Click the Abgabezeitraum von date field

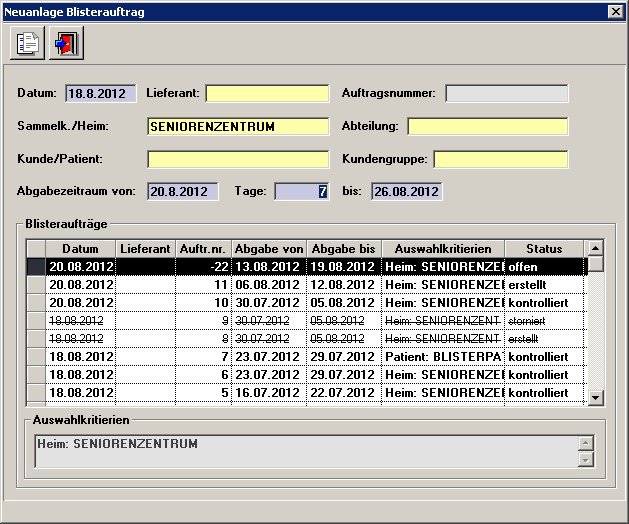click(182, 191)
